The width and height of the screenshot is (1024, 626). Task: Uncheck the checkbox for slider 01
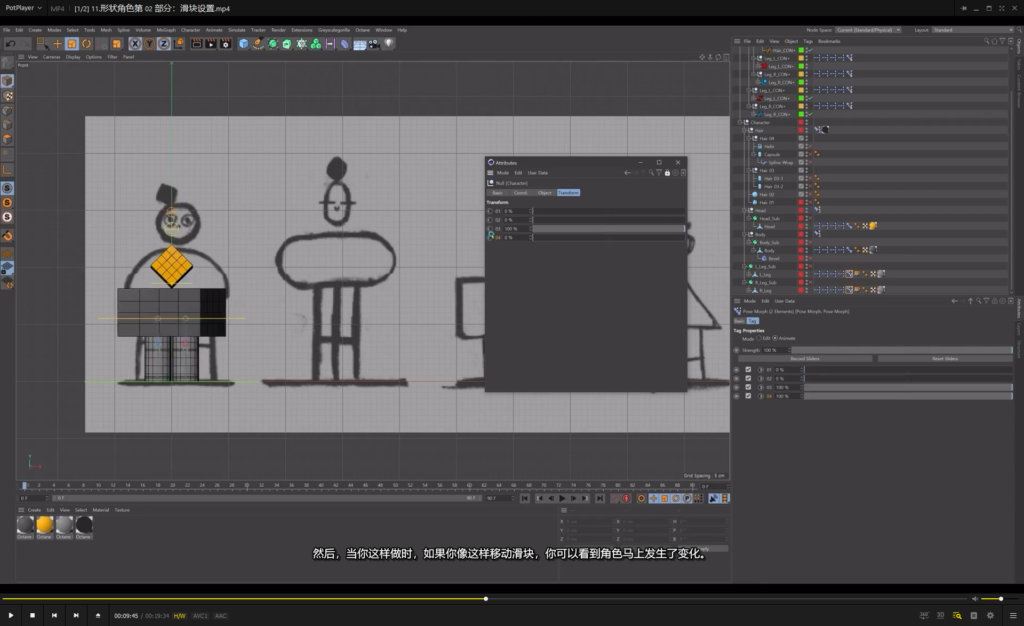click(748, 370)
